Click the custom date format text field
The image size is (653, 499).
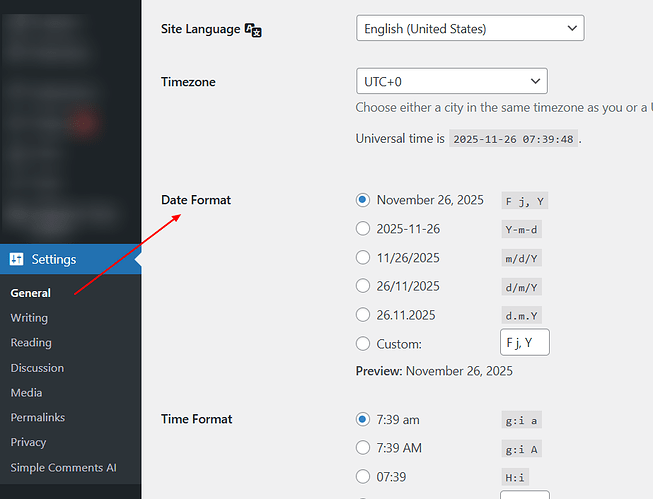click(524, 344)
